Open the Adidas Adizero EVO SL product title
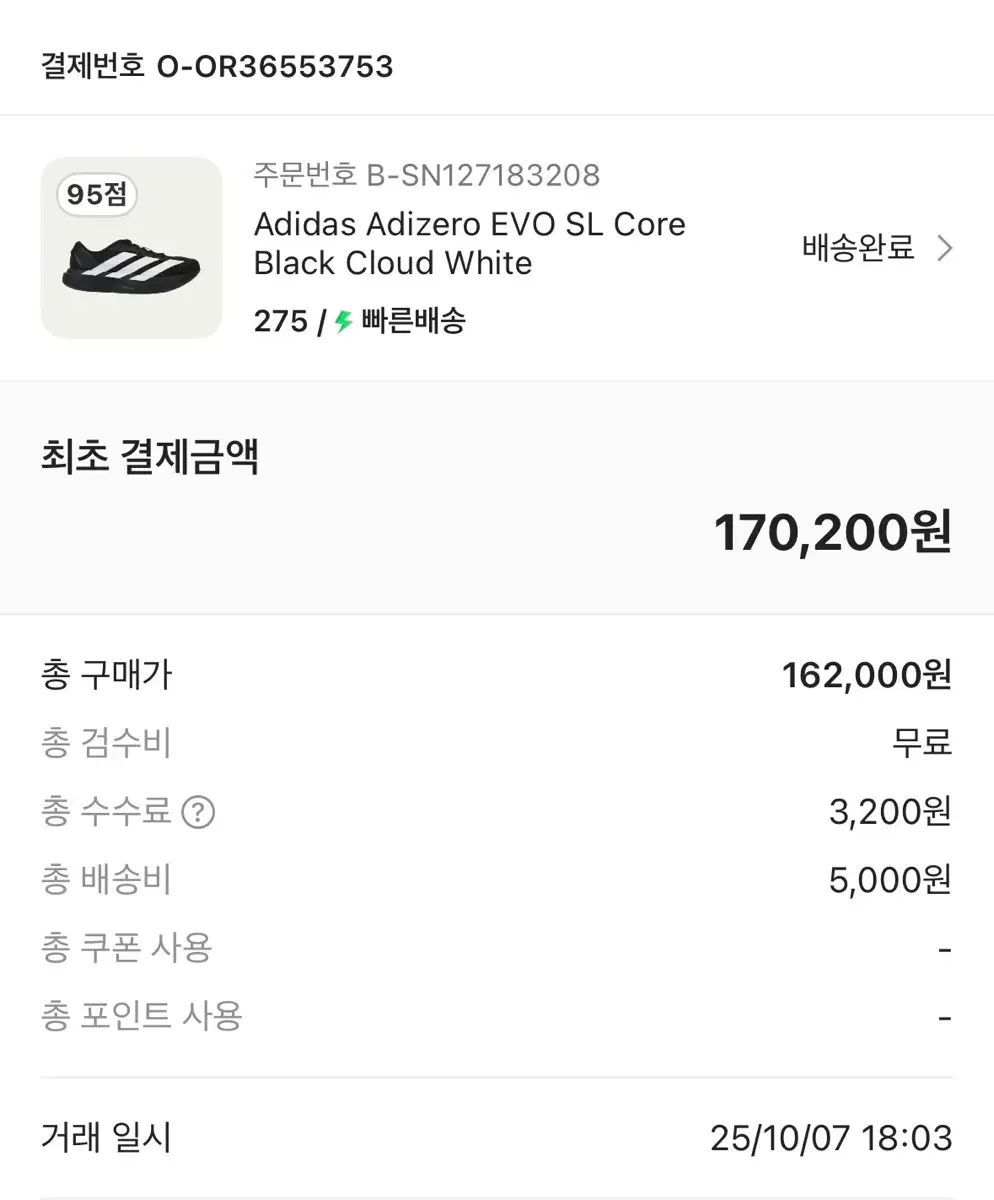This screenshot has width=994, height=1200. 469,243
